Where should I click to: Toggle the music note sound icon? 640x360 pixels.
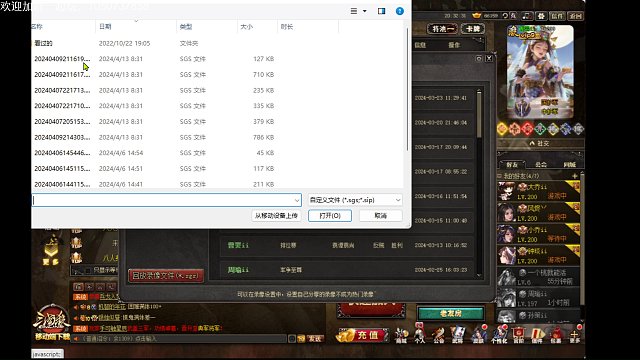pyautogui.click(x=527, y=16)
